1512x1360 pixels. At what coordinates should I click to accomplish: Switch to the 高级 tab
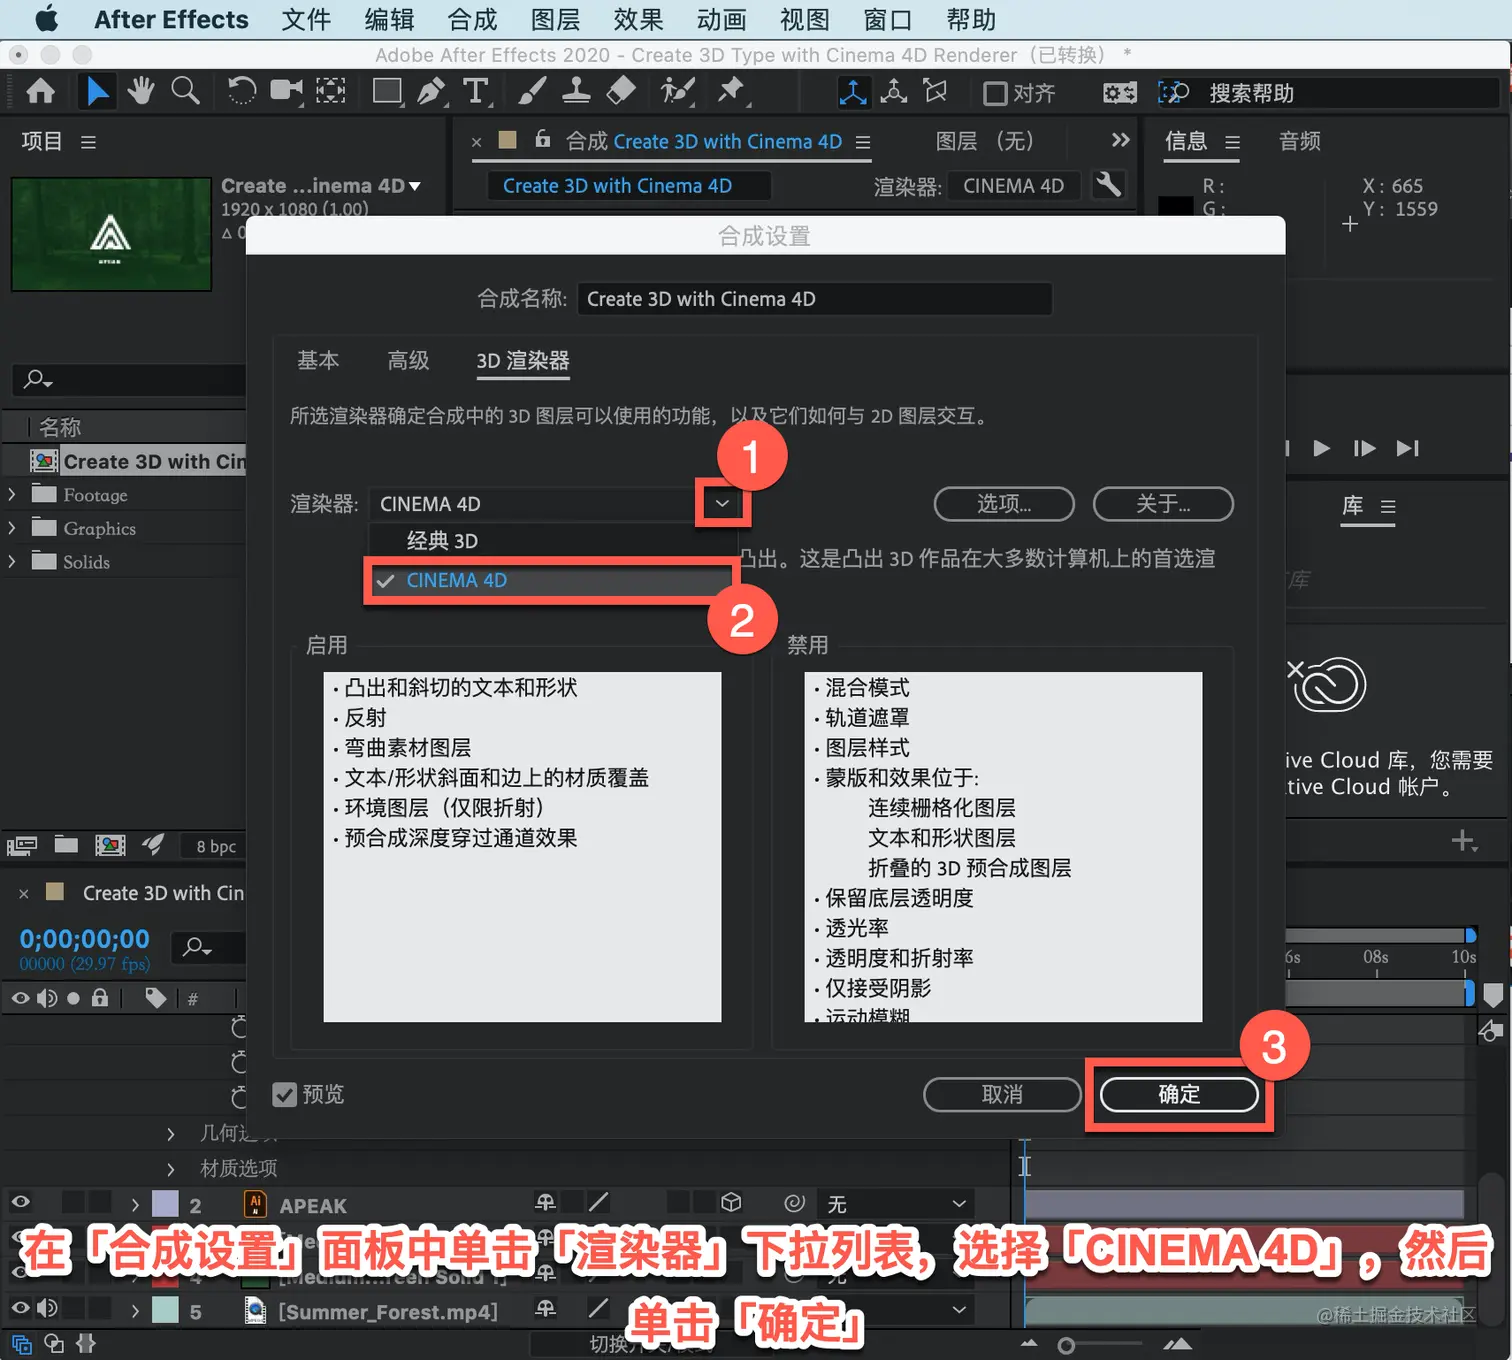click(408, 360)
